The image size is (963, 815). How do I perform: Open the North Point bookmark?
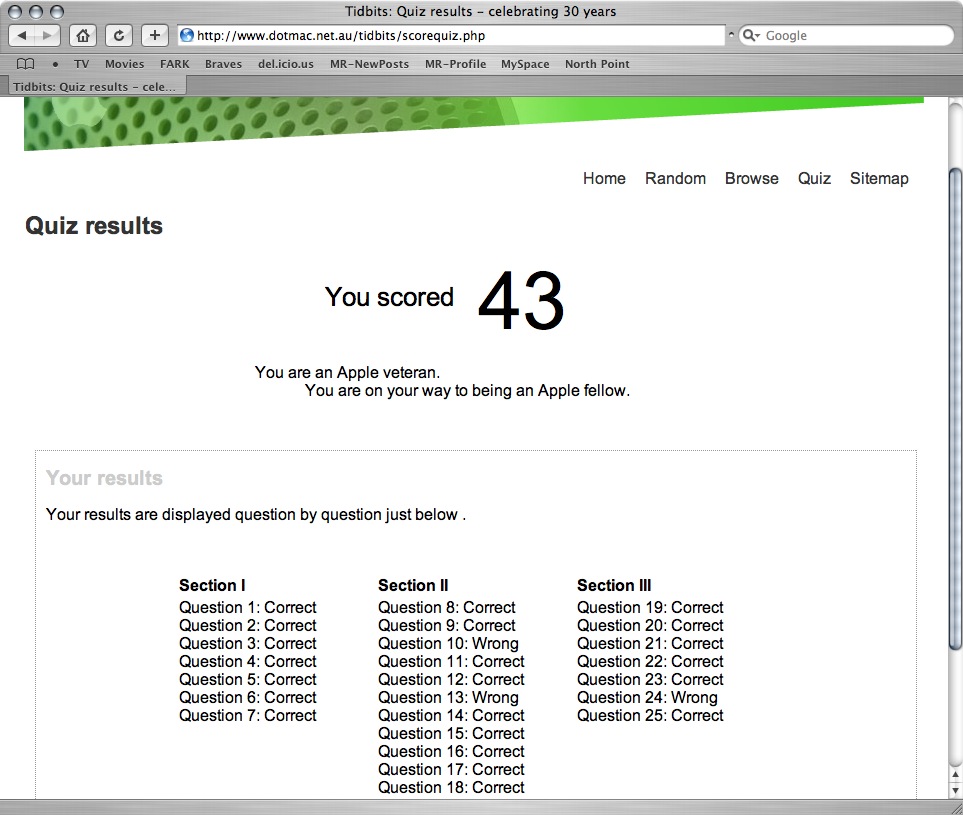[598, 64]
